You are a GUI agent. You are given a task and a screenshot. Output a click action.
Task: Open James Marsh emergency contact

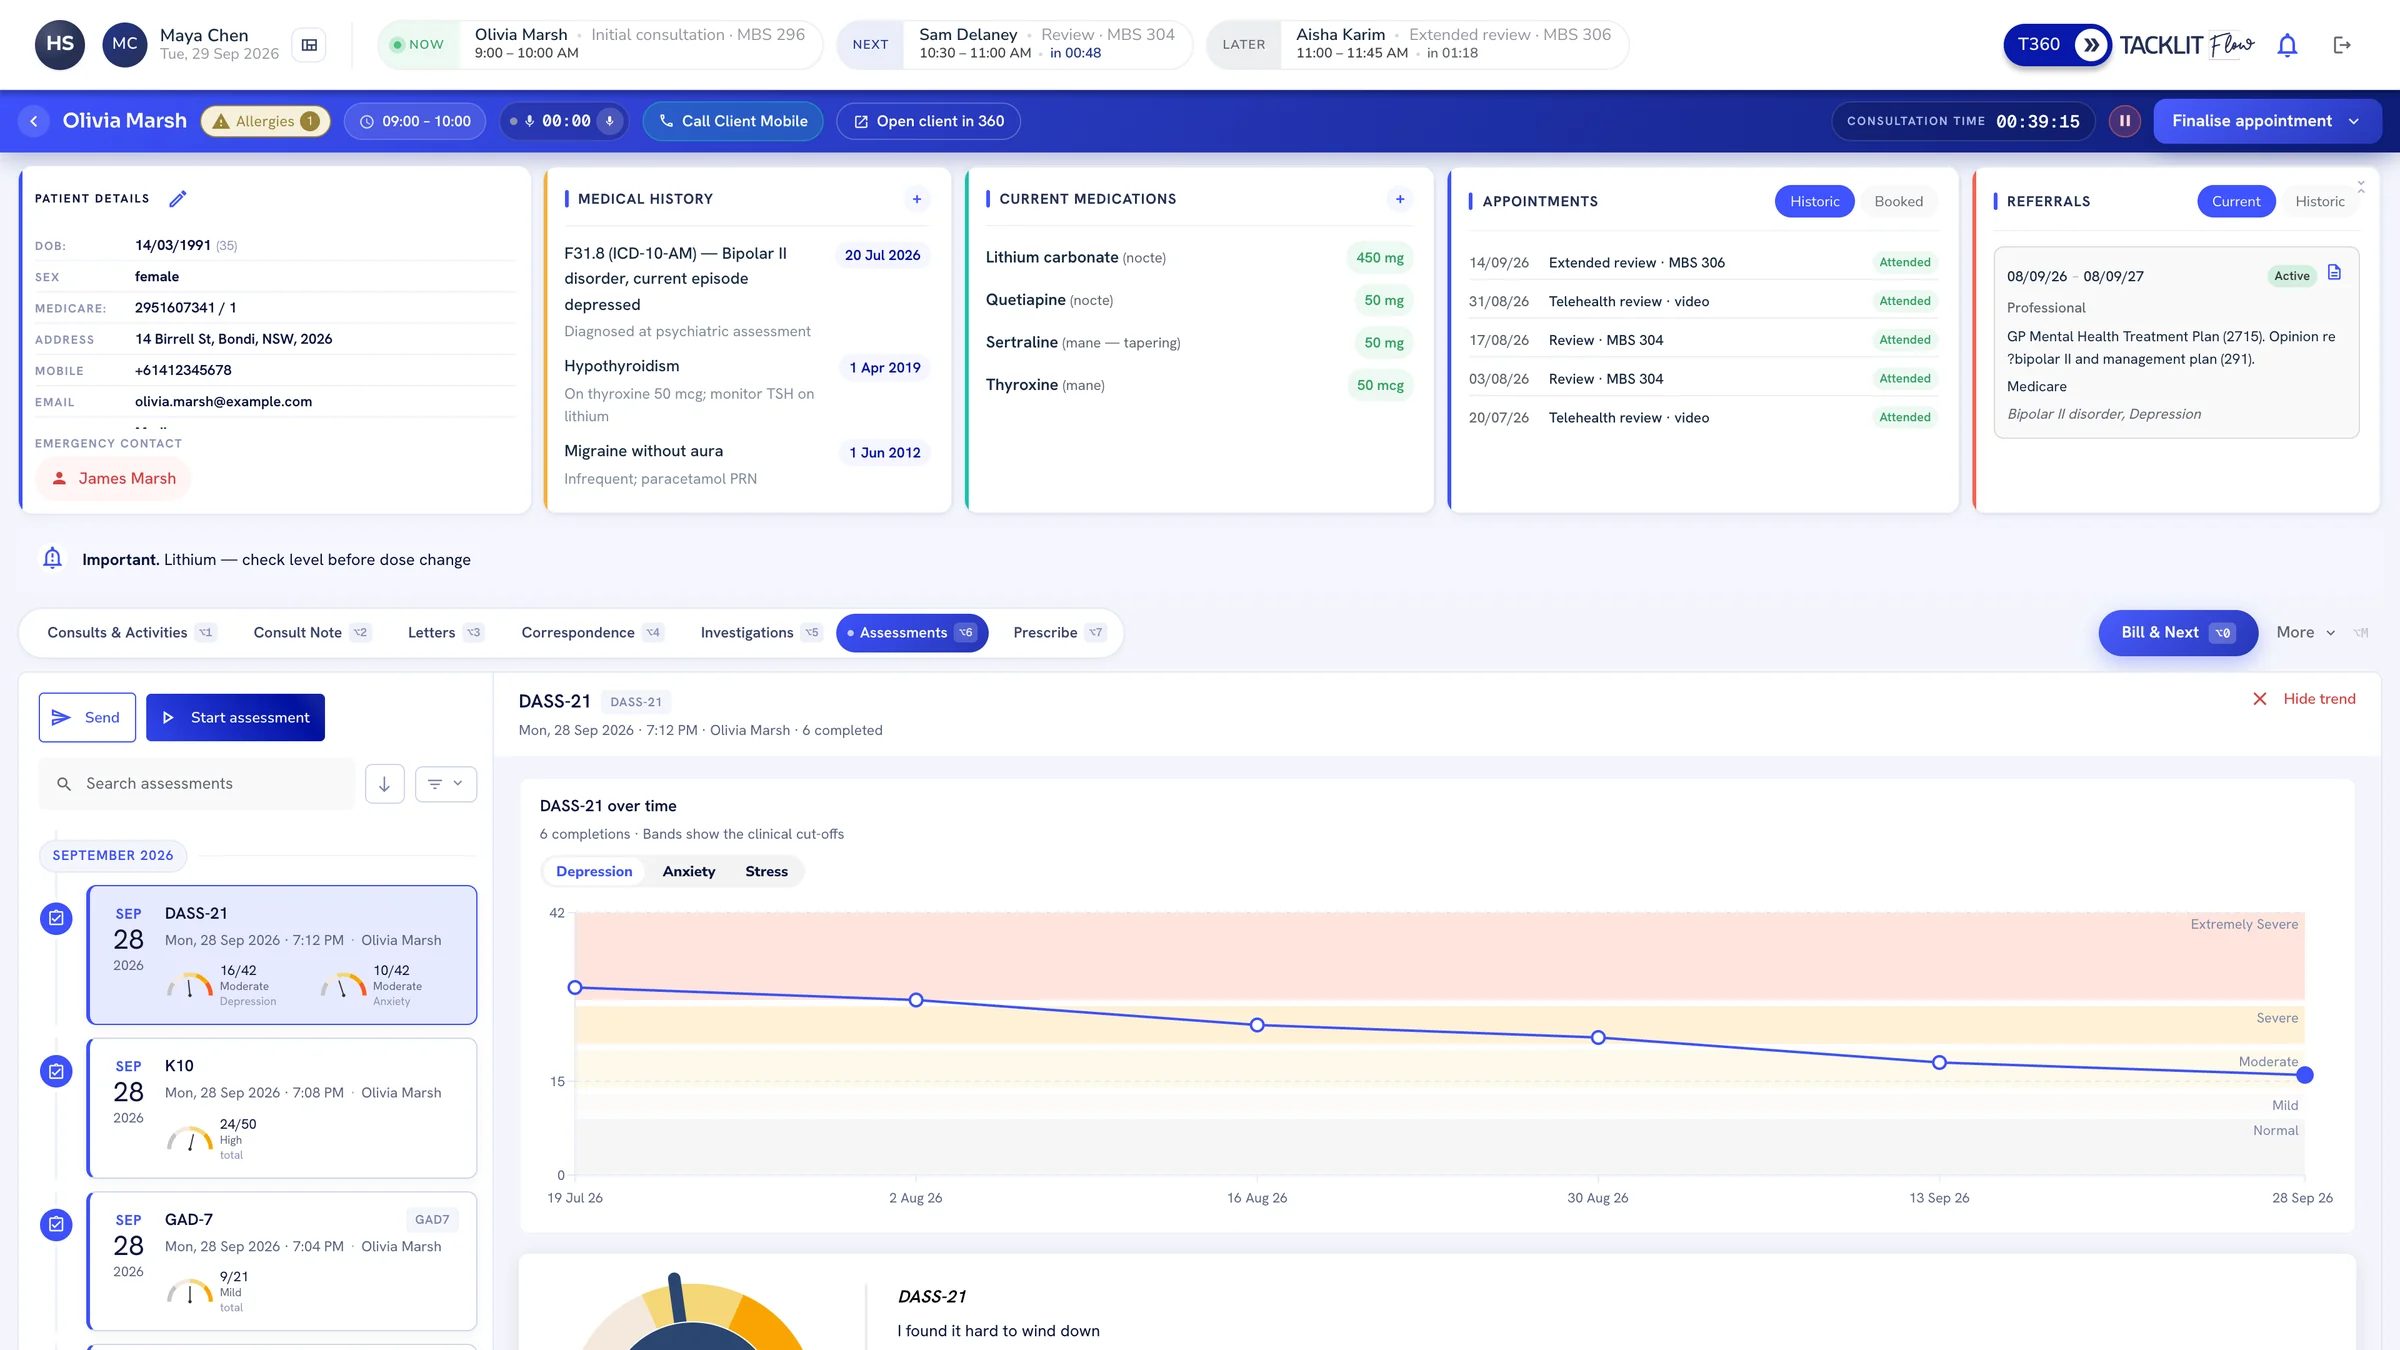[113, 479]
